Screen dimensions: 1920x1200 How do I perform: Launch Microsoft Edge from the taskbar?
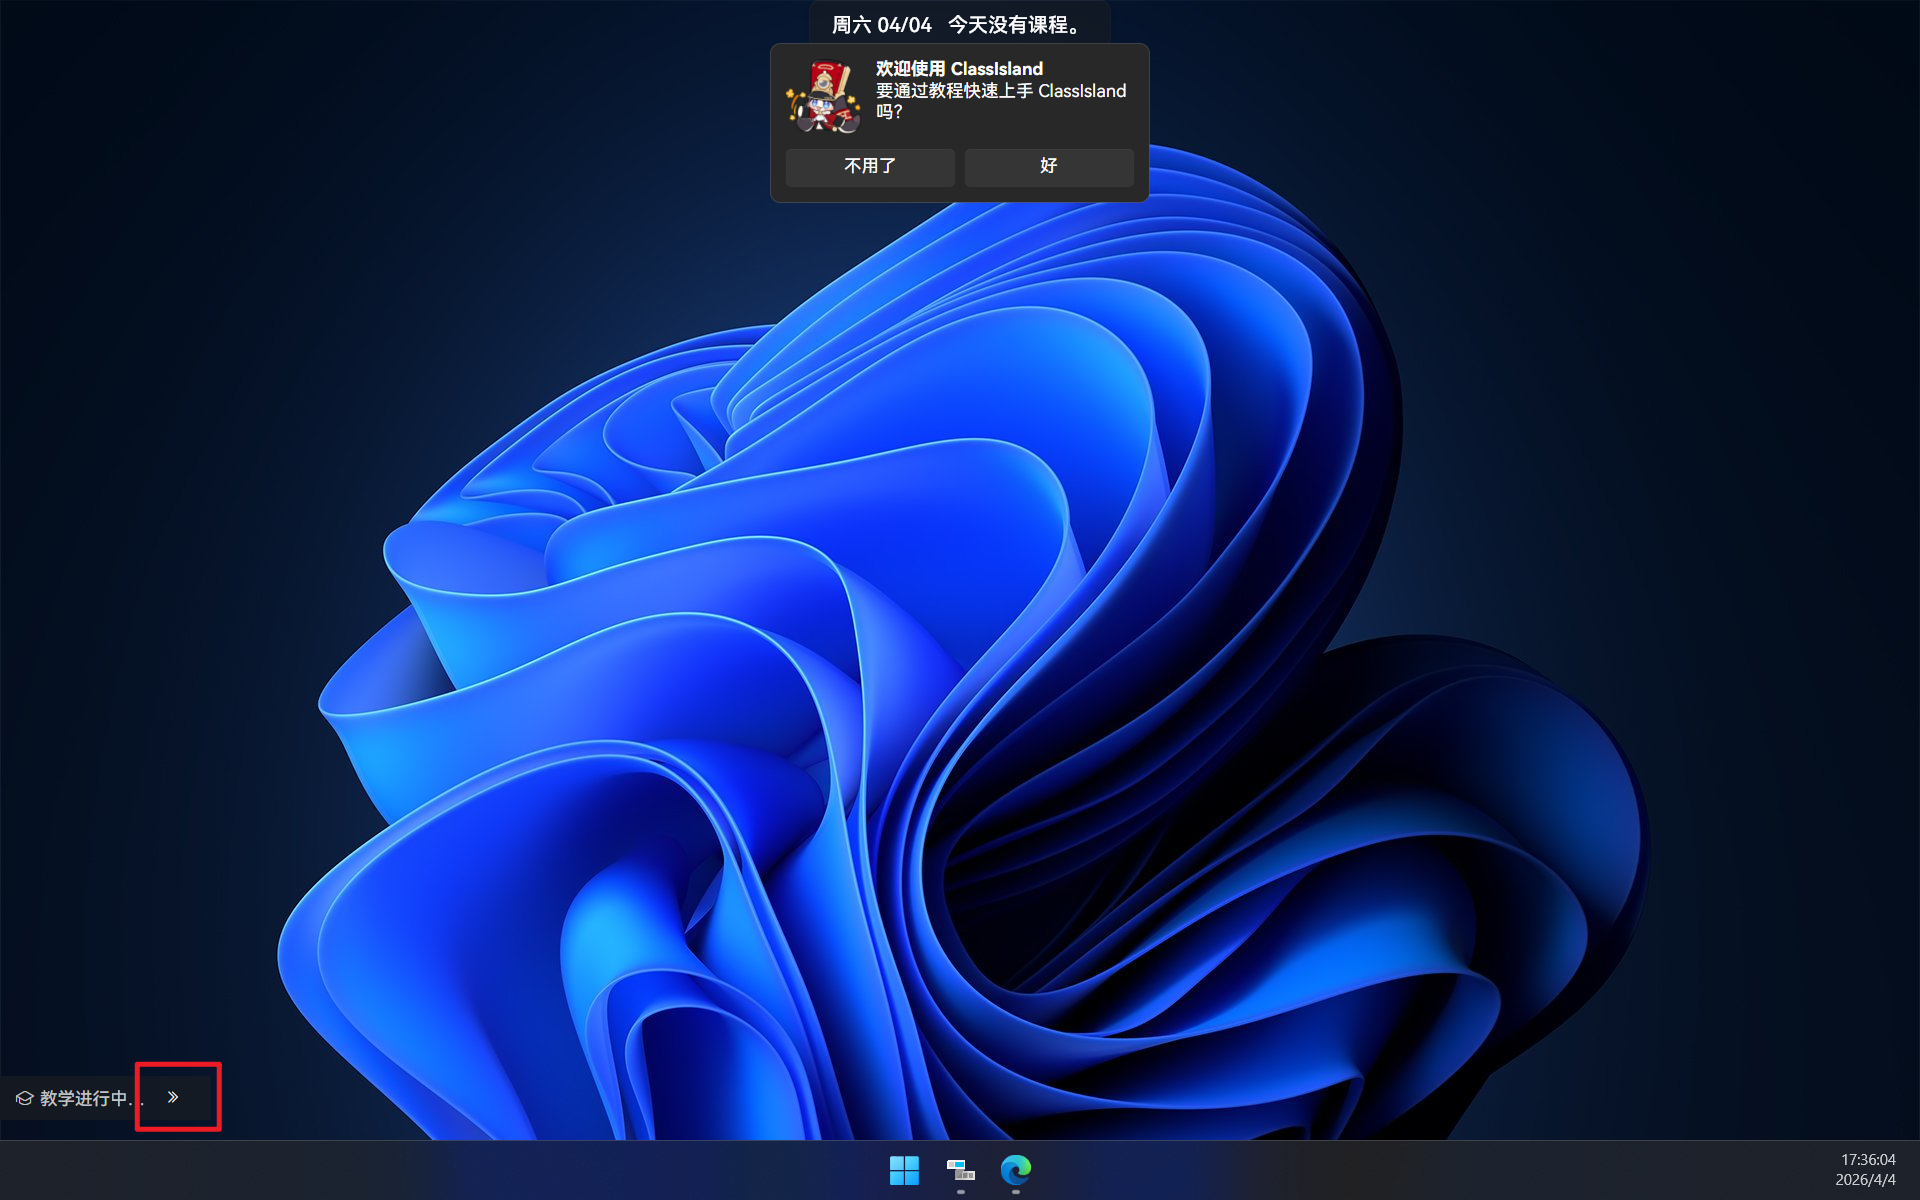[1016, 1169]
